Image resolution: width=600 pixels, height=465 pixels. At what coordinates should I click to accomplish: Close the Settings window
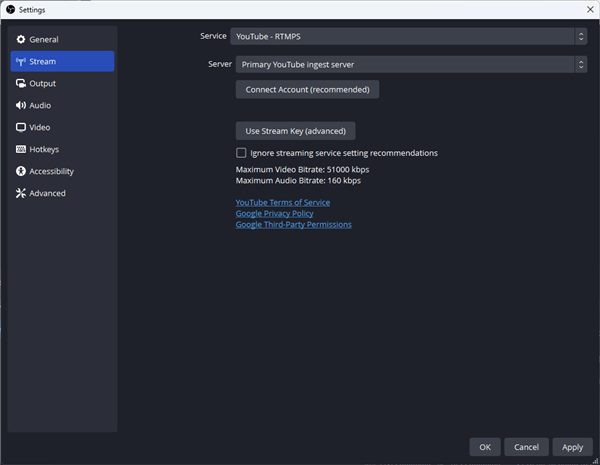tap(585, 9)
